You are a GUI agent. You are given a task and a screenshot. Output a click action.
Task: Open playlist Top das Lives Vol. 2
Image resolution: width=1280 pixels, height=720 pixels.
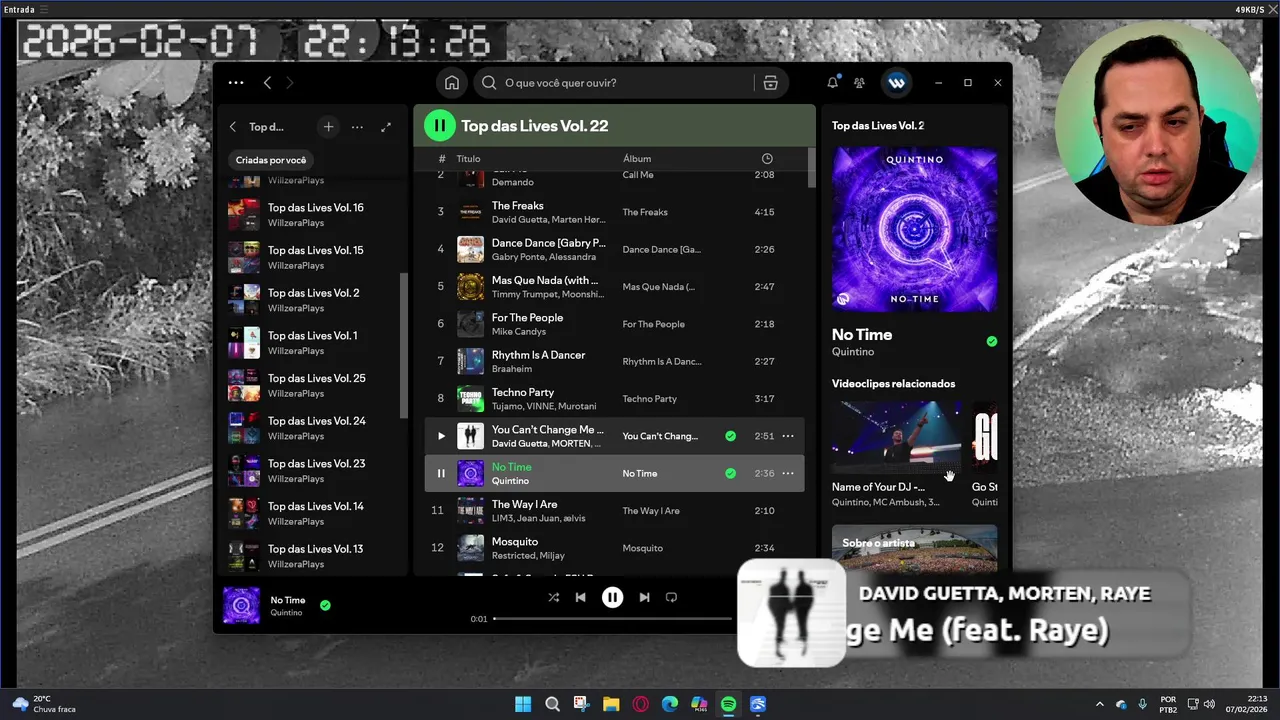[313, 300]
